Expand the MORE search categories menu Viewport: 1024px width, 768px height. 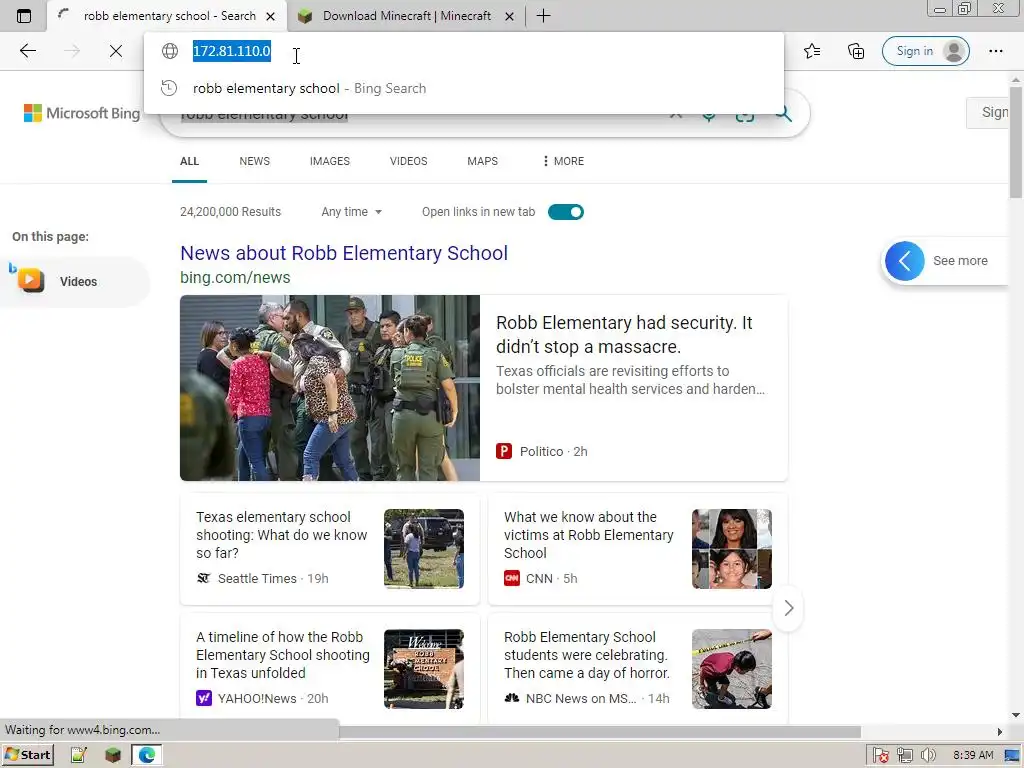tap(563, 161)
